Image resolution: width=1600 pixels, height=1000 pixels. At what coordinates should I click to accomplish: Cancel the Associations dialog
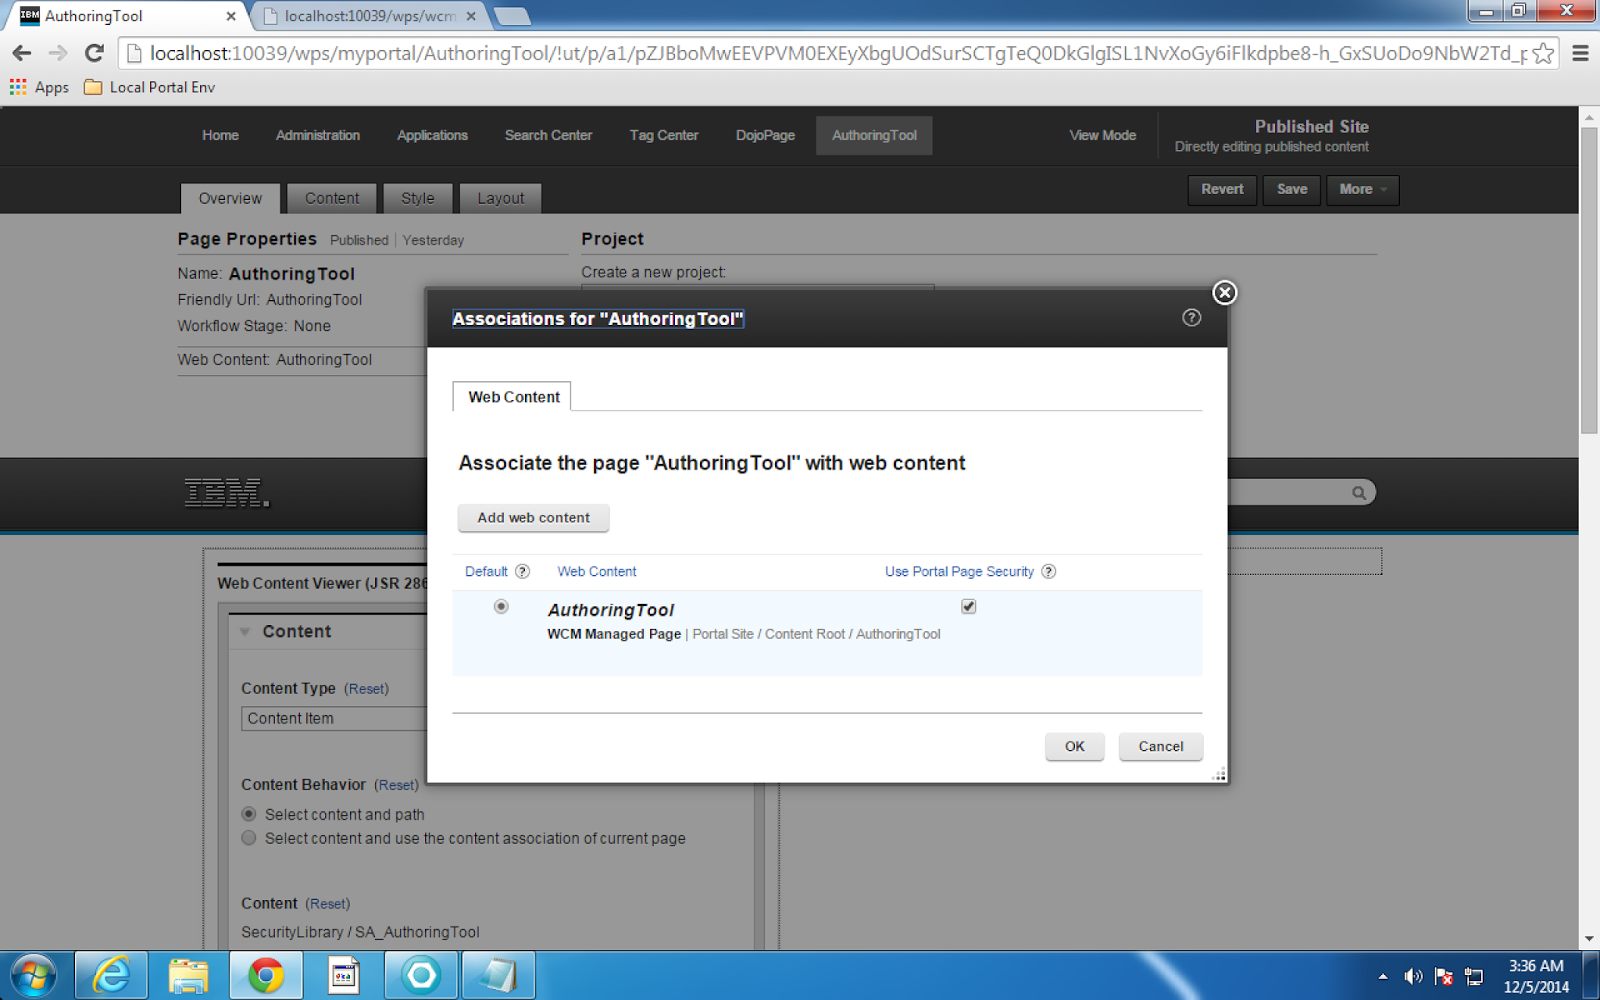(x=1160, y=746)
